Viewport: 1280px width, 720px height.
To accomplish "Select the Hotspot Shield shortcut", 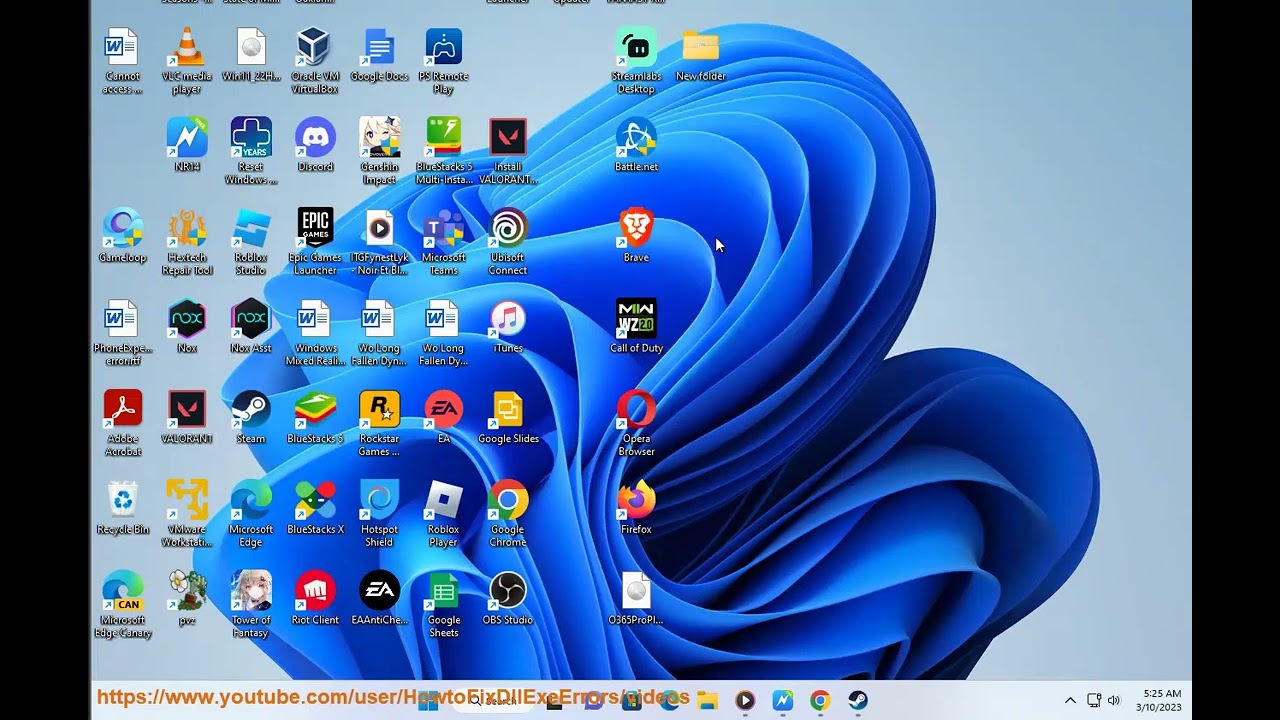I will (379, 514).
